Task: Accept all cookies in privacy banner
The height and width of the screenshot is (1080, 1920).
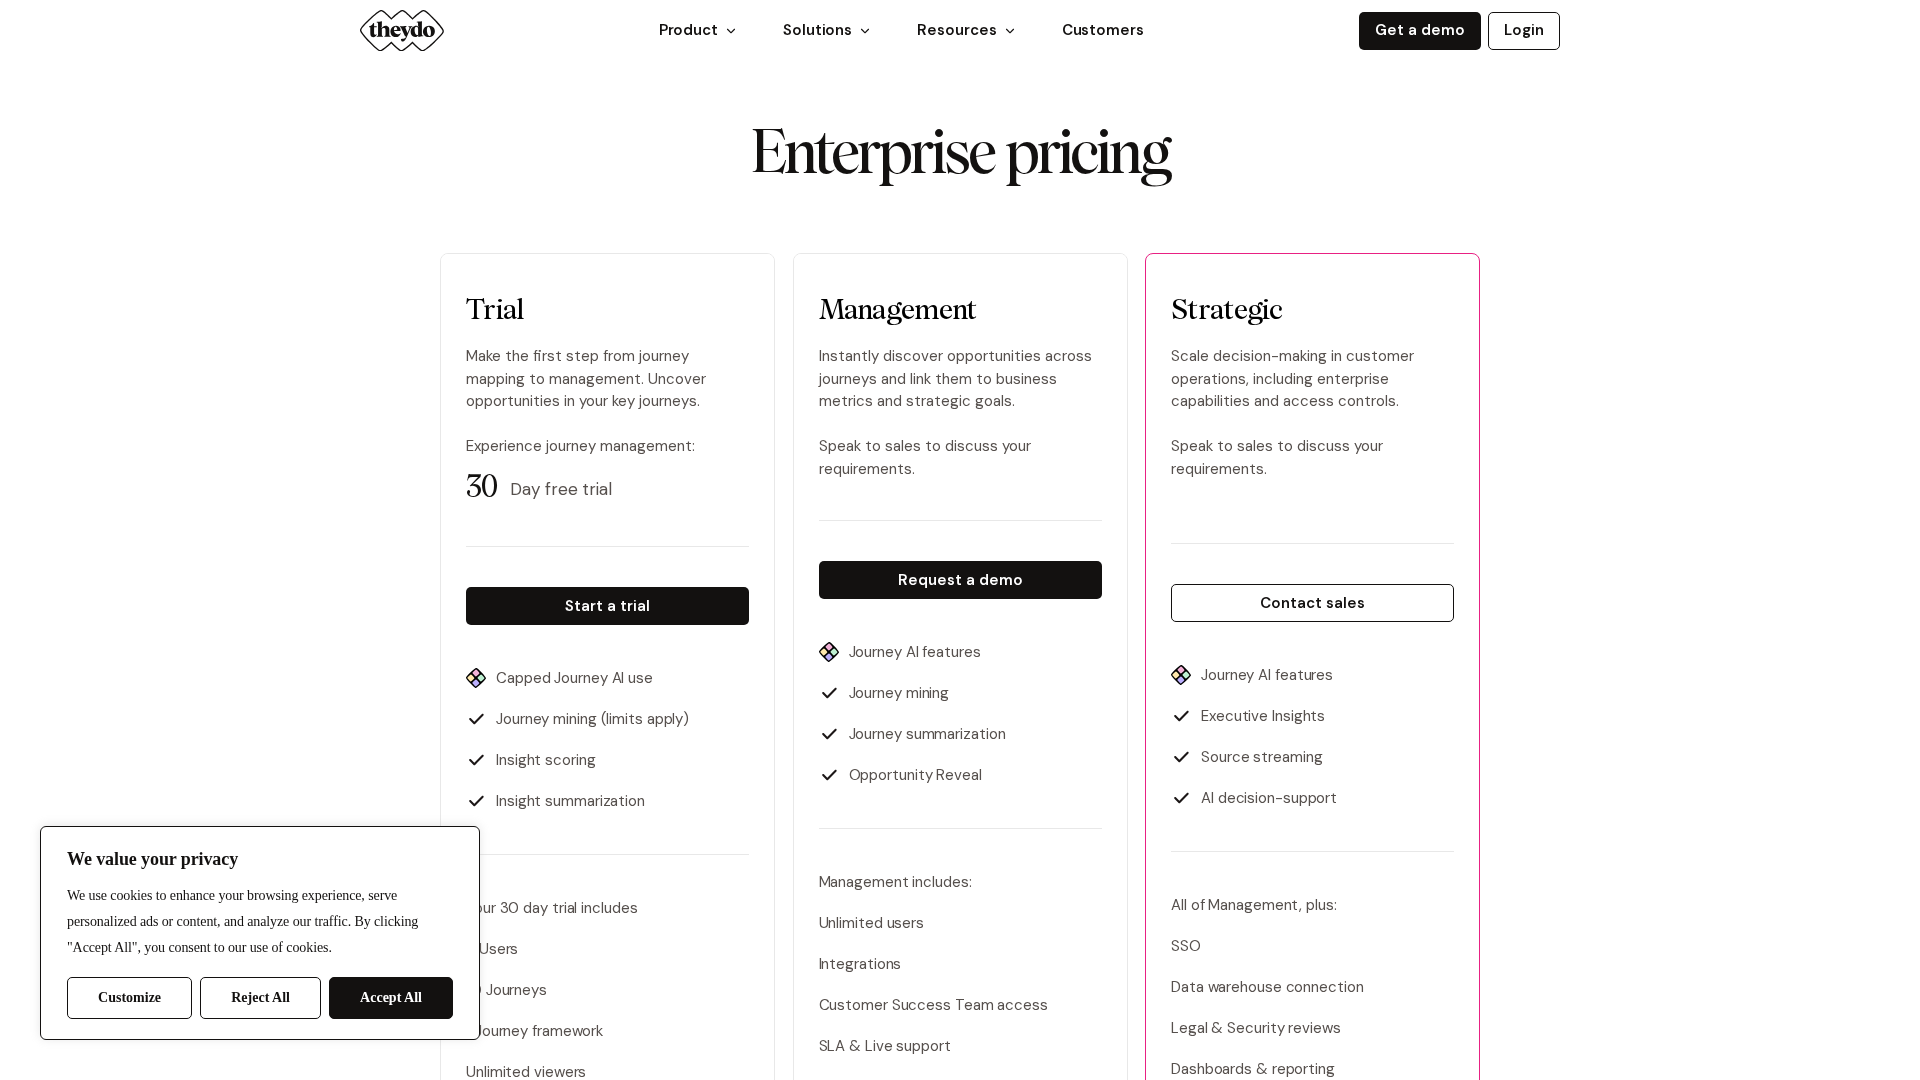Action: (390, 998)
